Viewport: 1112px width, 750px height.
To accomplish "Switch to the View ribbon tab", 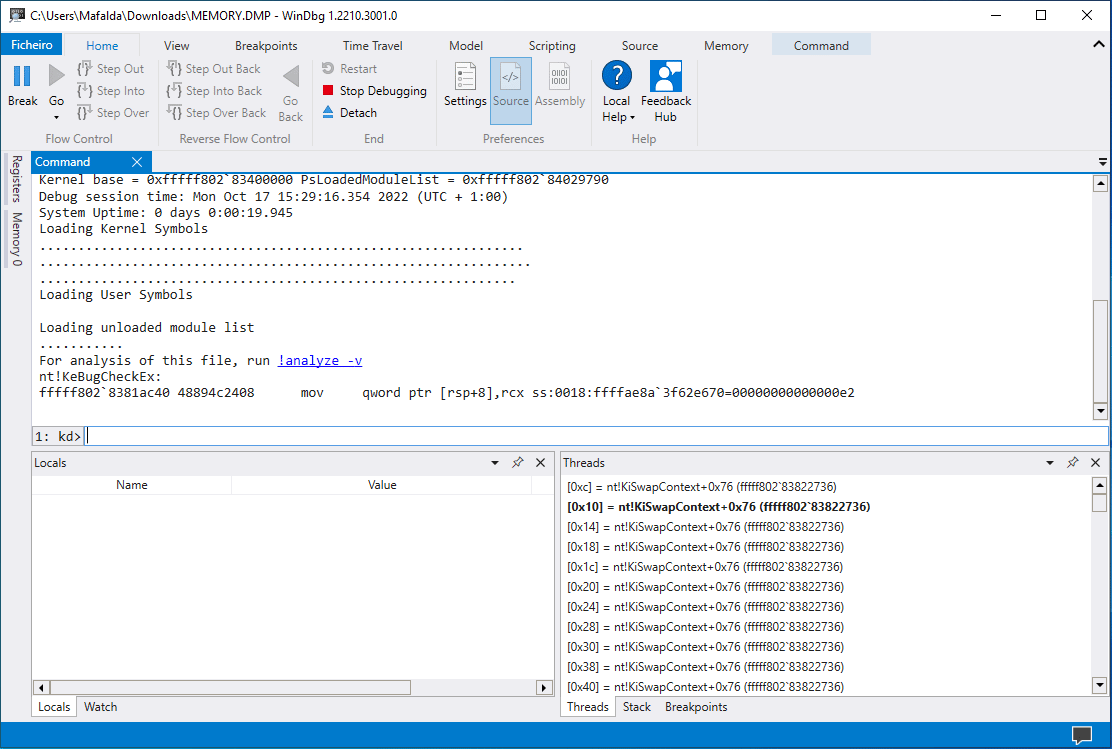I will click(177, 45).
